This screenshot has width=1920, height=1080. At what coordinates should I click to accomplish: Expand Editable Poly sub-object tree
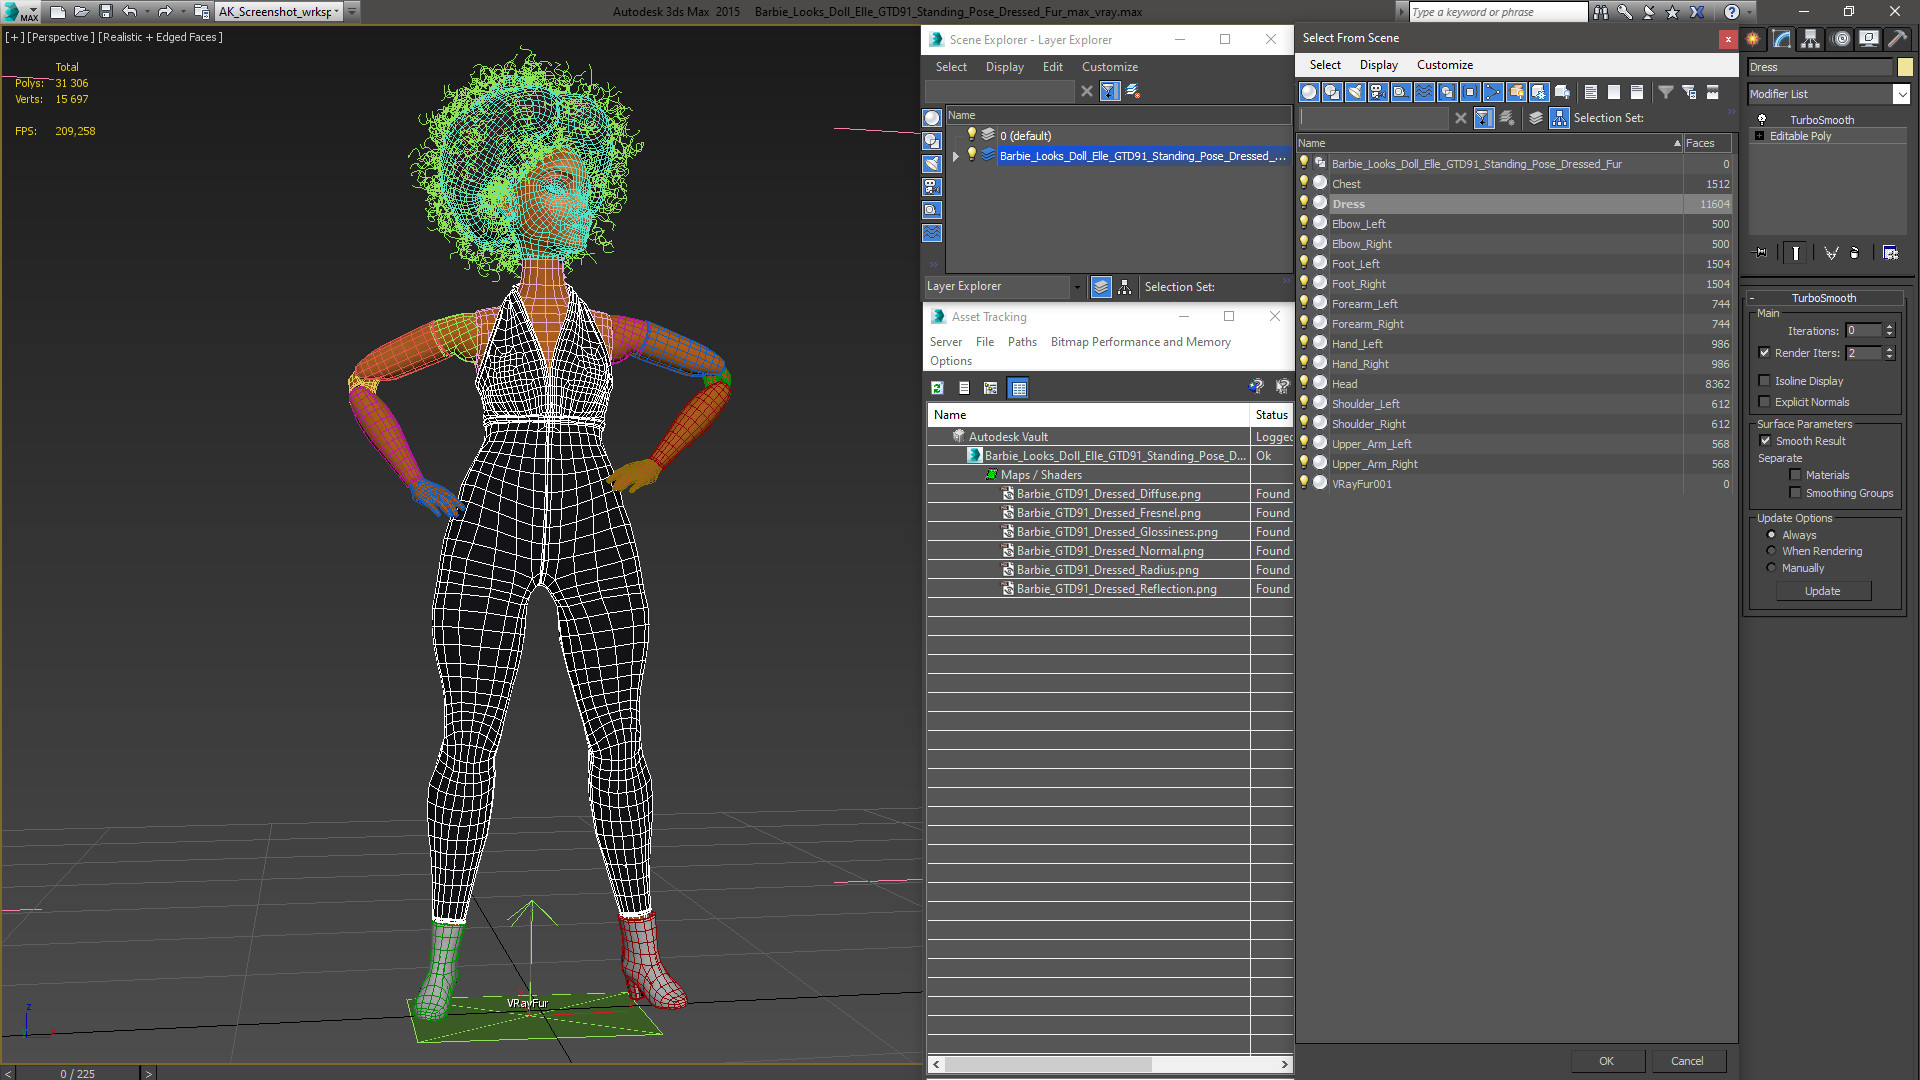(1759, 136)
